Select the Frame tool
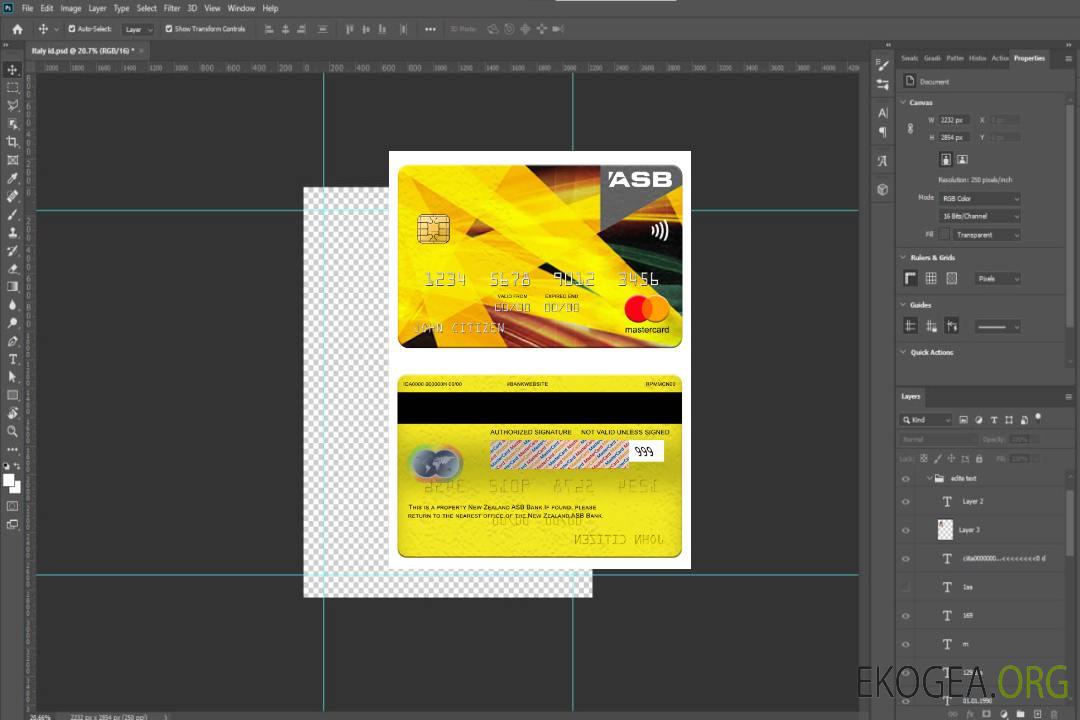 [12, 160]
